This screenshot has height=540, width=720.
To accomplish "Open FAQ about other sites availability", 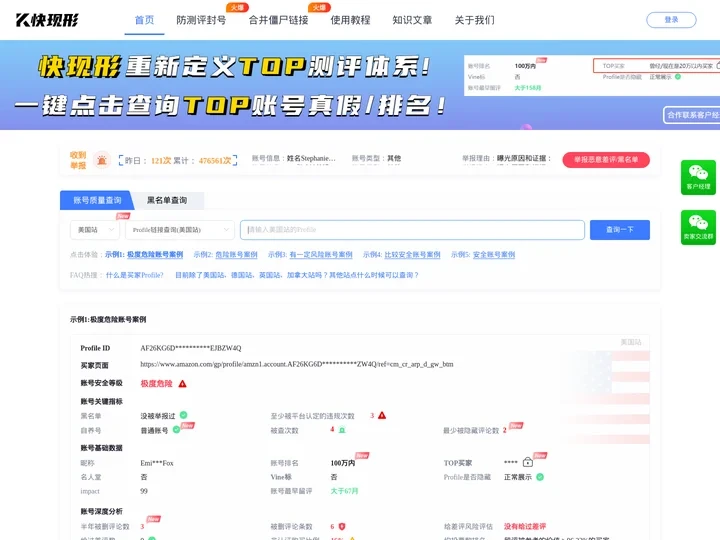I will coord(297,275).
